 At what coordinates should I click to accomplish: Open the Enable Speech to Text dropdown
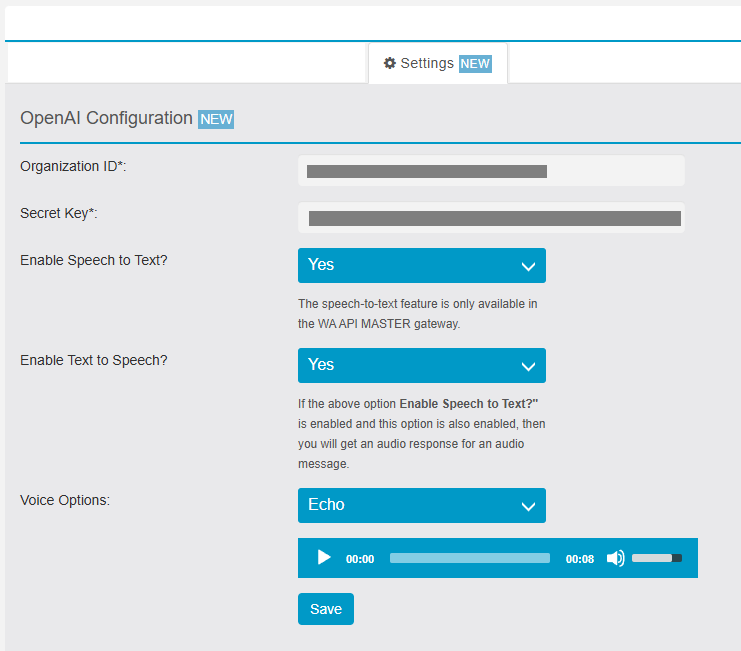pyautogui.click(x=421, y=265)
